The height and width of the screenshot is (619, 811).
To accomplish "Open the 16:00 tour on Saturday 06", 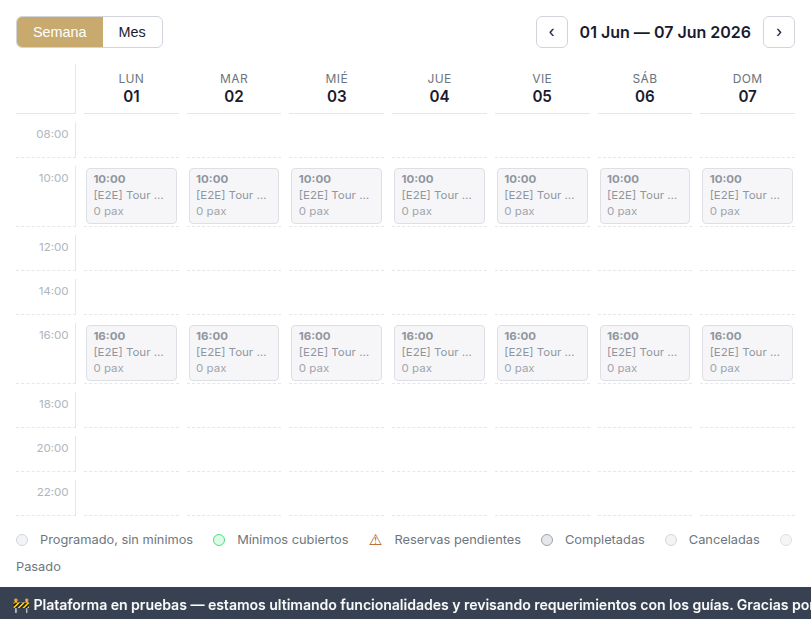I will point(644,353).
